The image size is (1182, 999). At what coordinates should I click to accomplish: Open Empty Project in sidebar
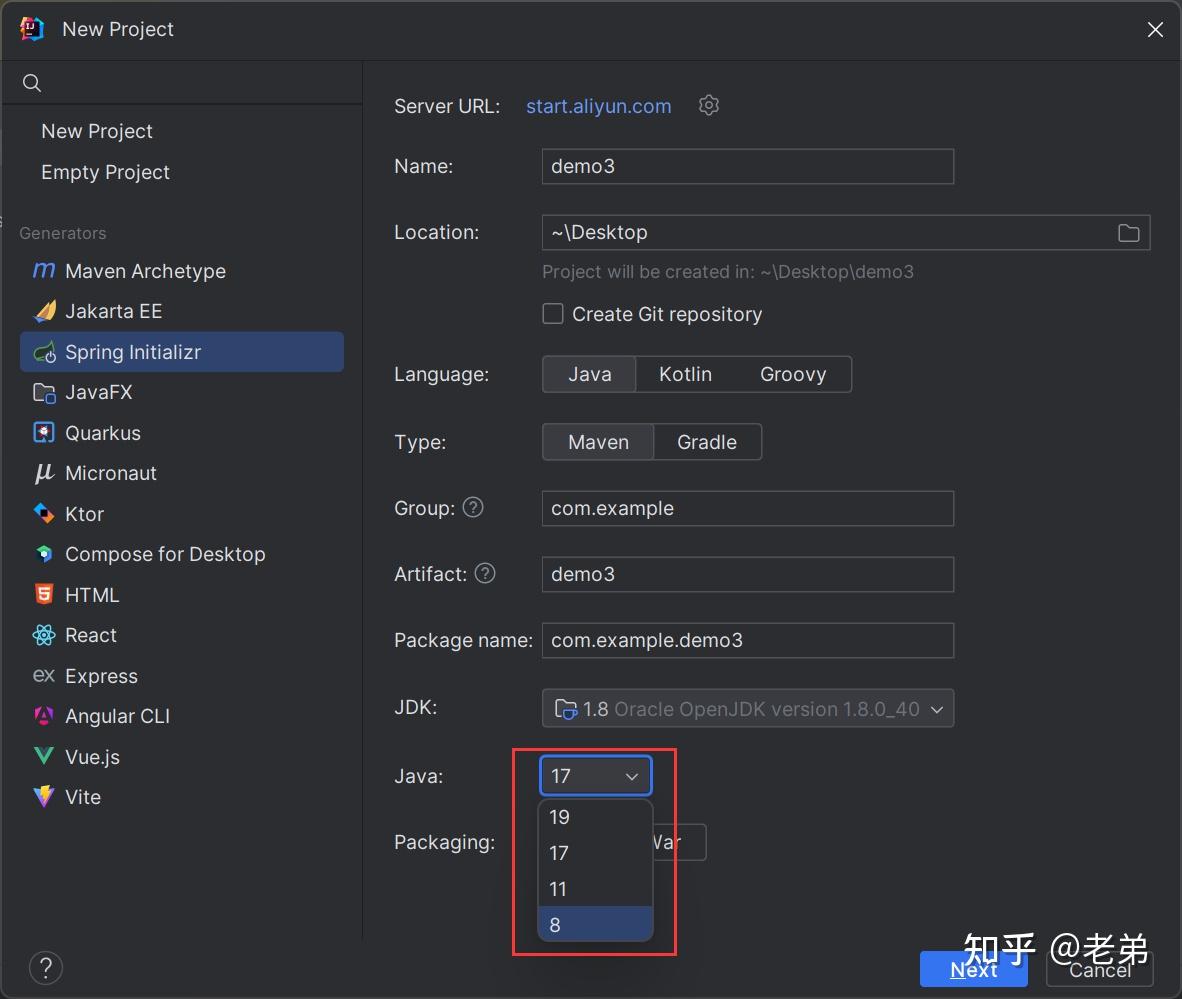click(105, 172)
